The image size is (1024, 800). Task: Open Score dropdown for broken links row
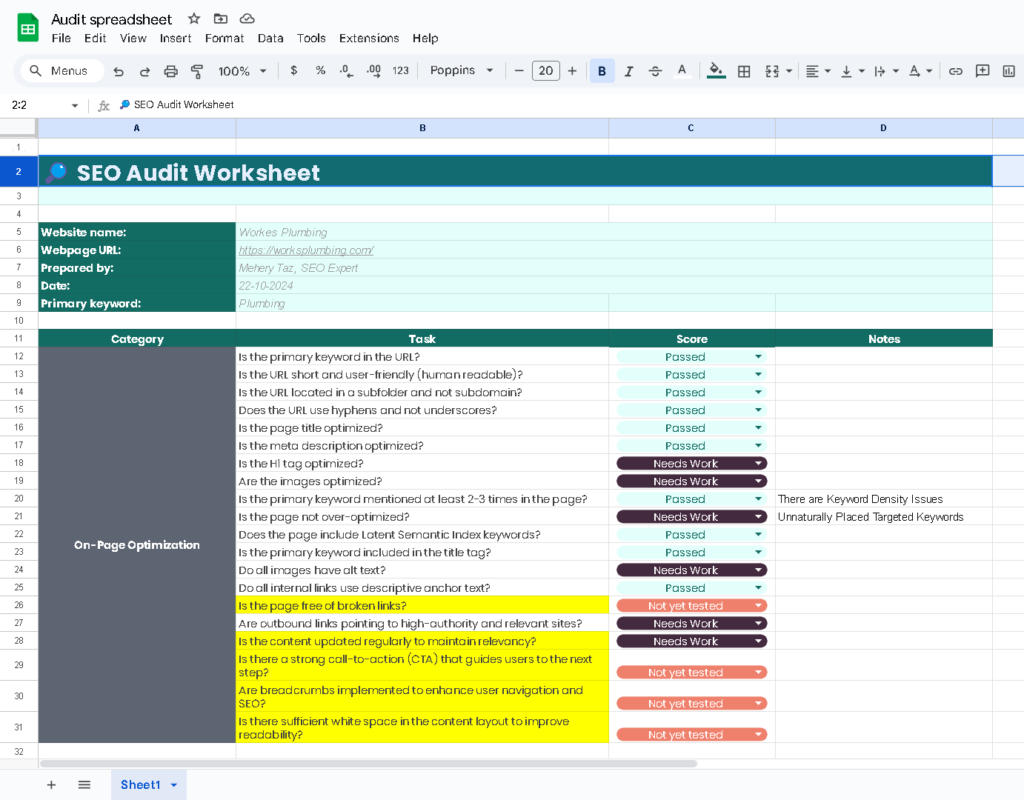coord(758,605)
